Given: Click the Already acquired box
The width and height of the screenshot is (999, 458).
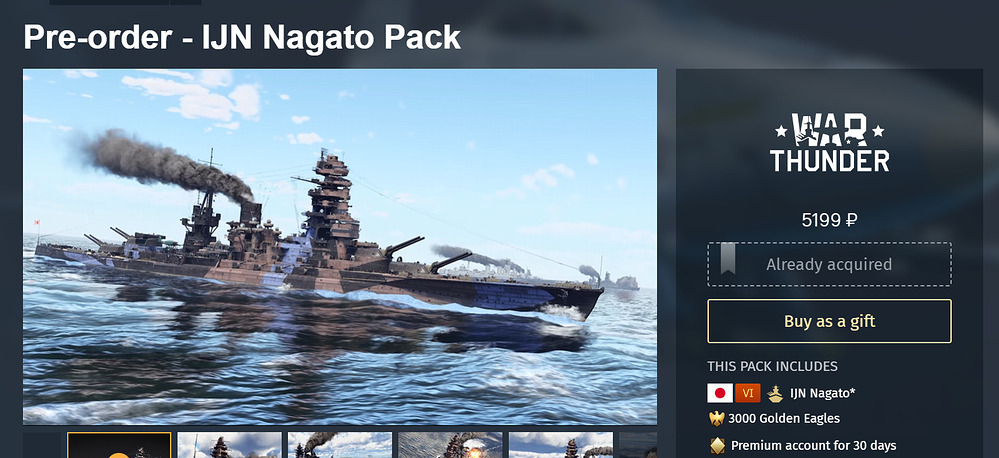Looking at the screenshot, I should [830, 264].
